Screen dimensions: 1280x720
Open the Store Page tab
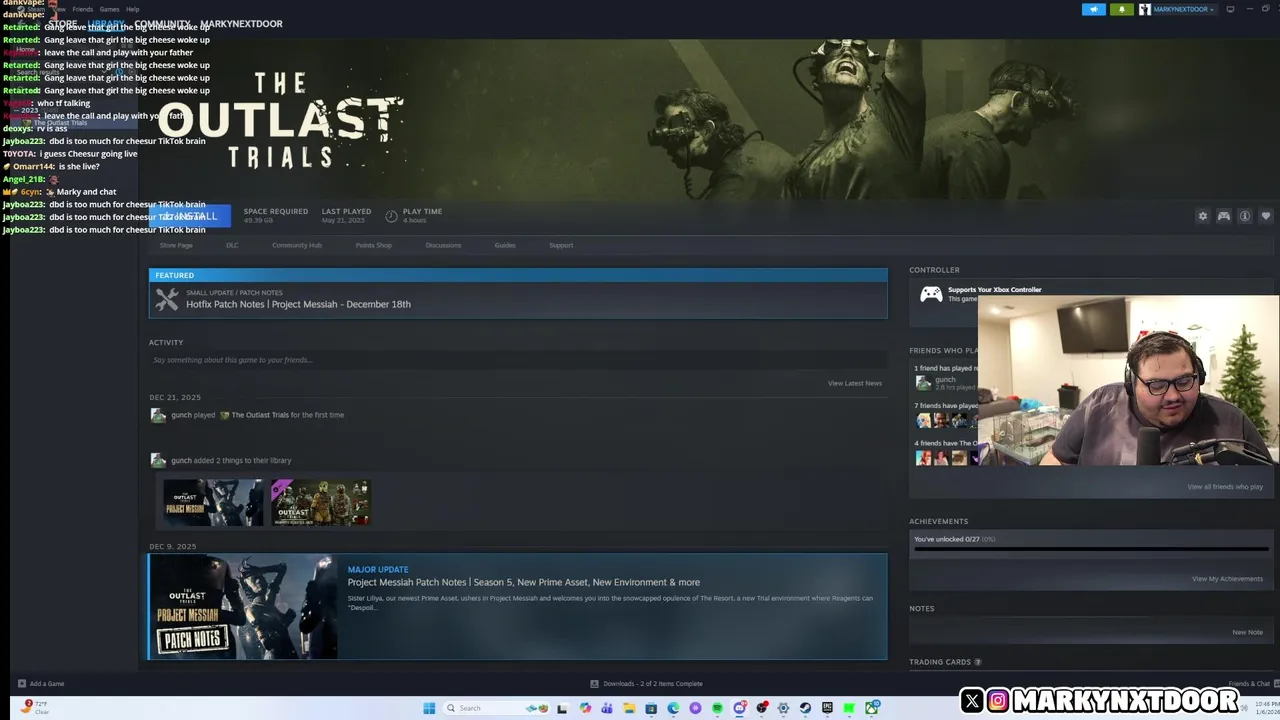[x=176, y=245]
